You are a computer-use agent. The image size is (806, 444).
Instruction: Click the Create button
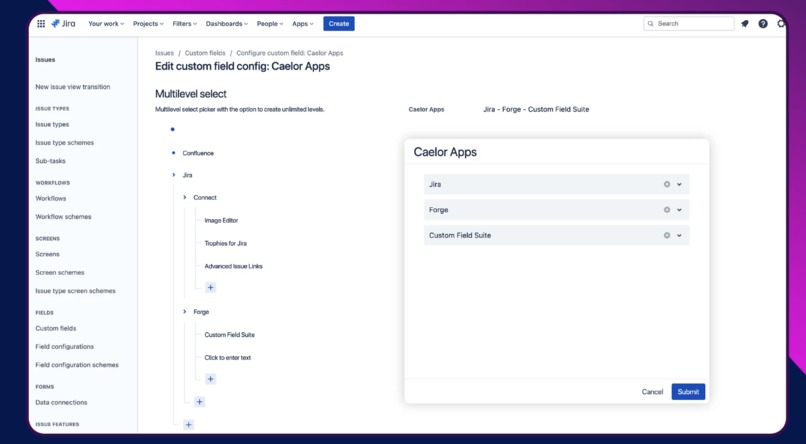click(x=339, y=24)
